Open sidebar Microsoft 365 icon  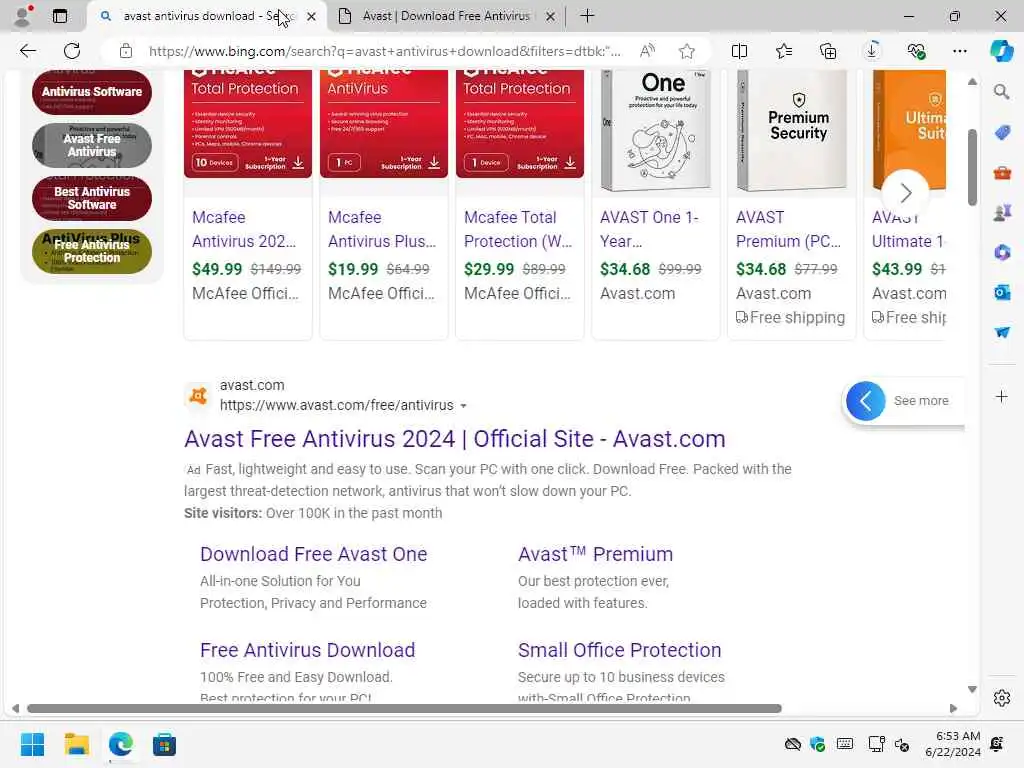1002,252
